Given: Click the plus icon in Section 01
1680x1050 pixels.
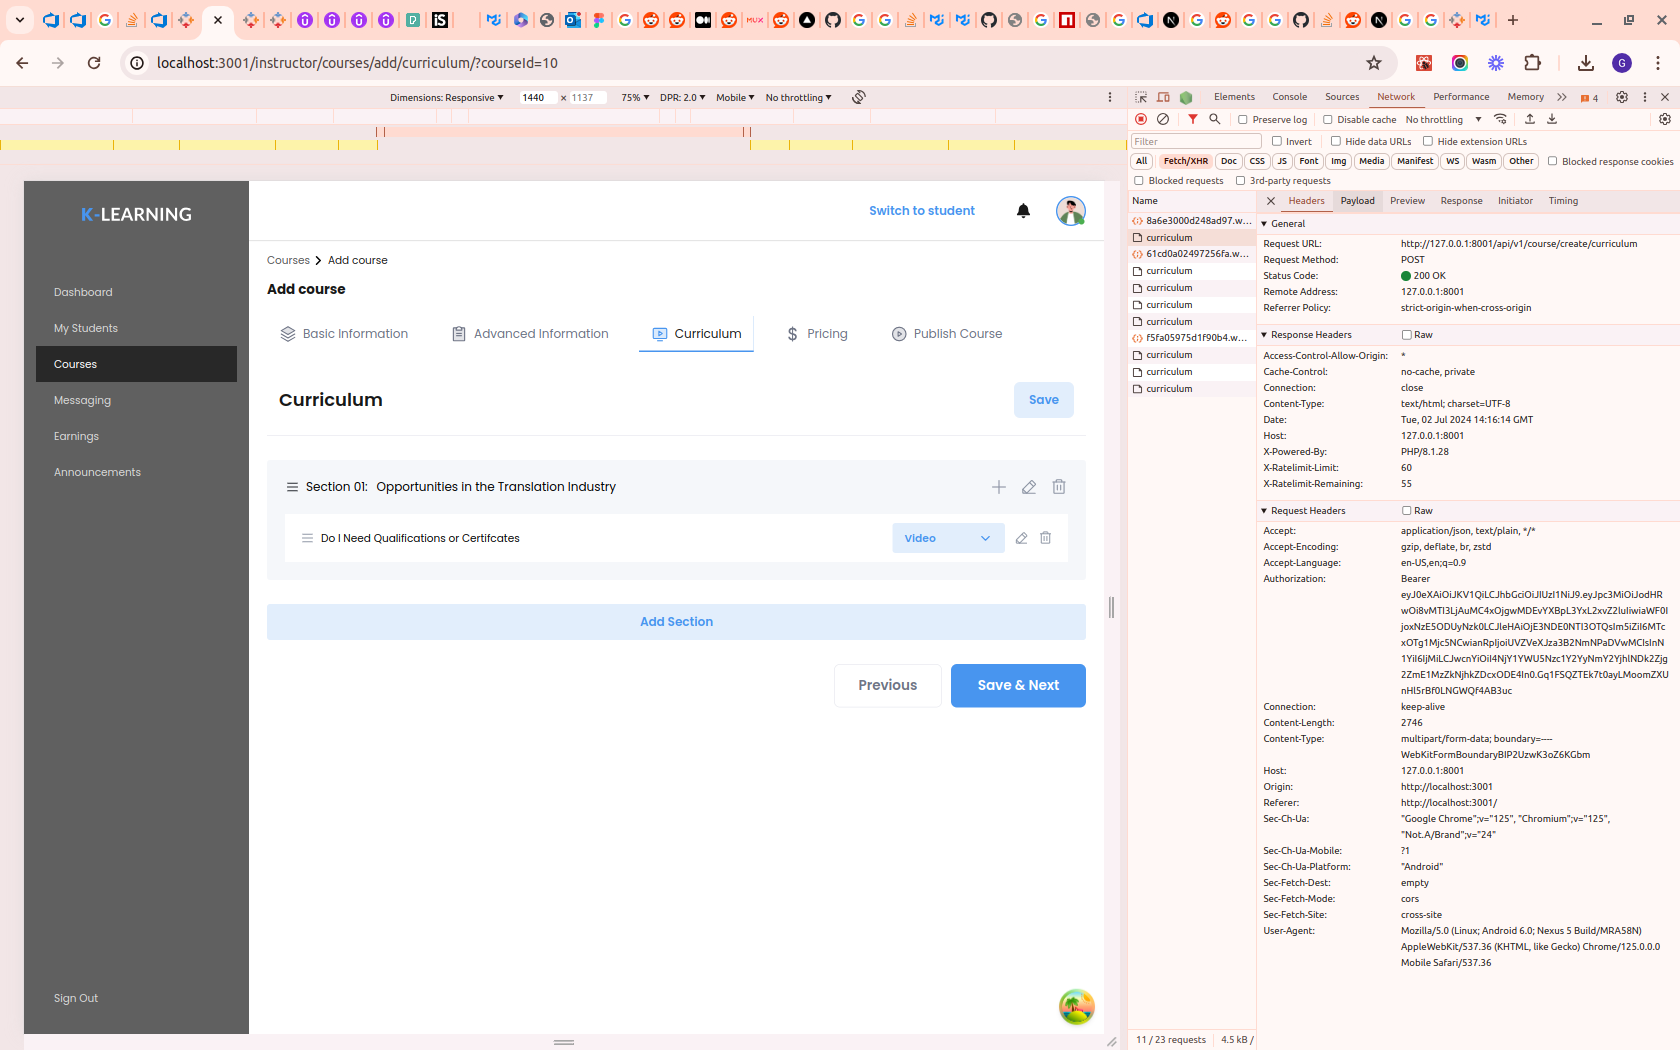Looking at the screenshot, I should click(998, 487).
